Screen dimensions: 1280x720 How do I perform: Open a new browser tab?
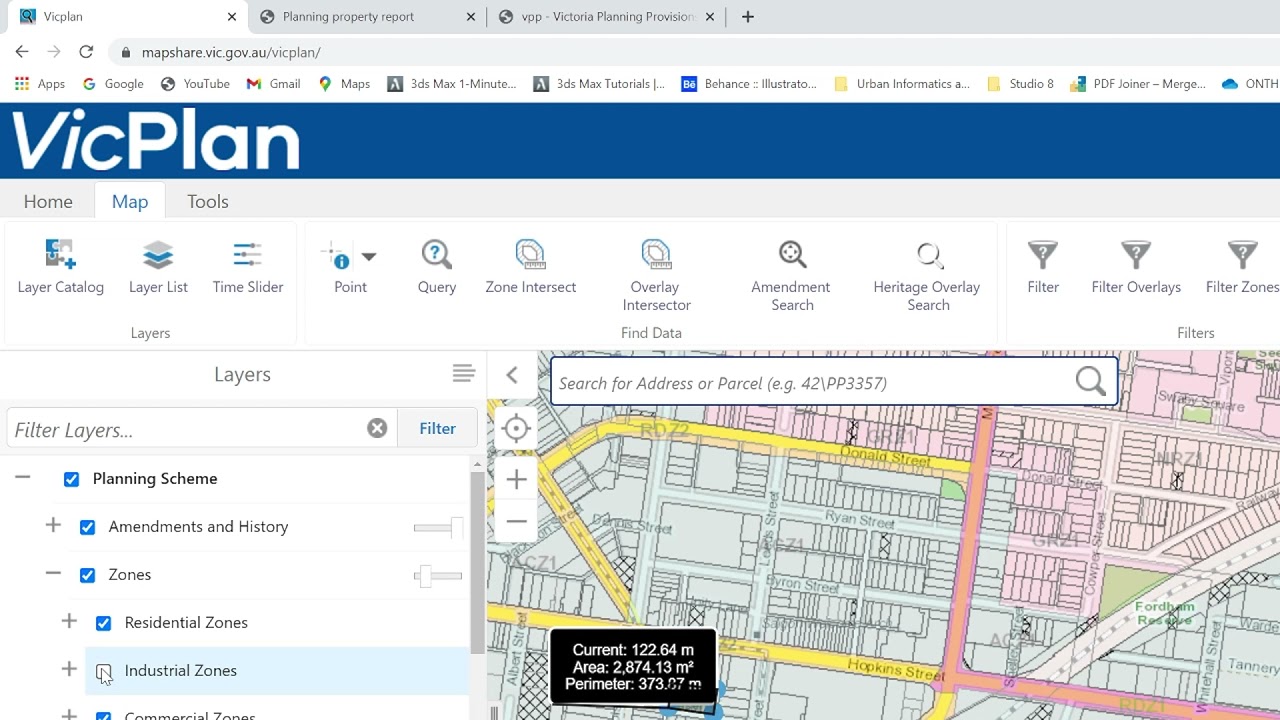point(748,17)
